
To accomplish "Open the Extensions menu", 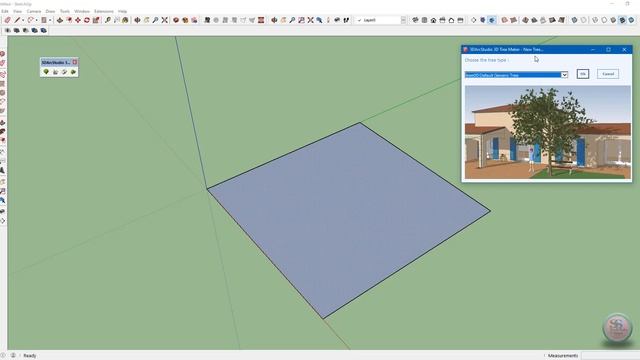I will coord(104,11).
